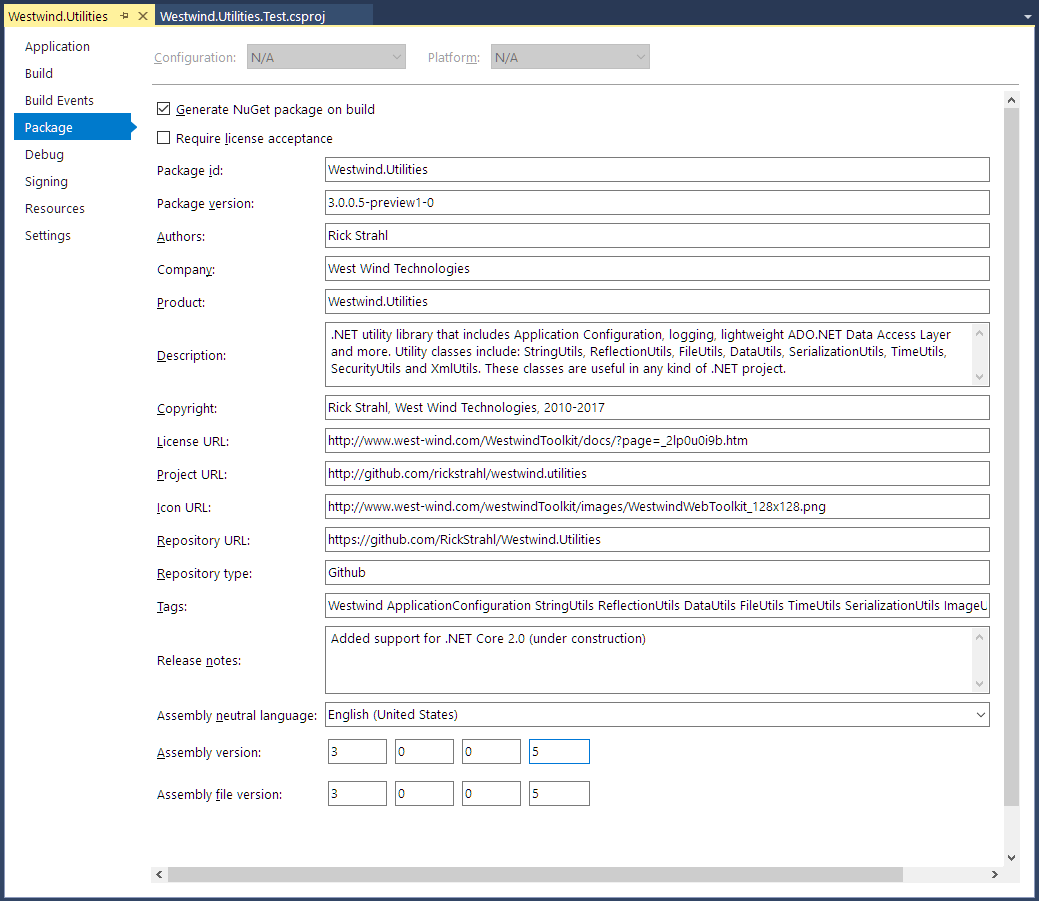Click Release notes scroll up arrow

coord(979,637)
